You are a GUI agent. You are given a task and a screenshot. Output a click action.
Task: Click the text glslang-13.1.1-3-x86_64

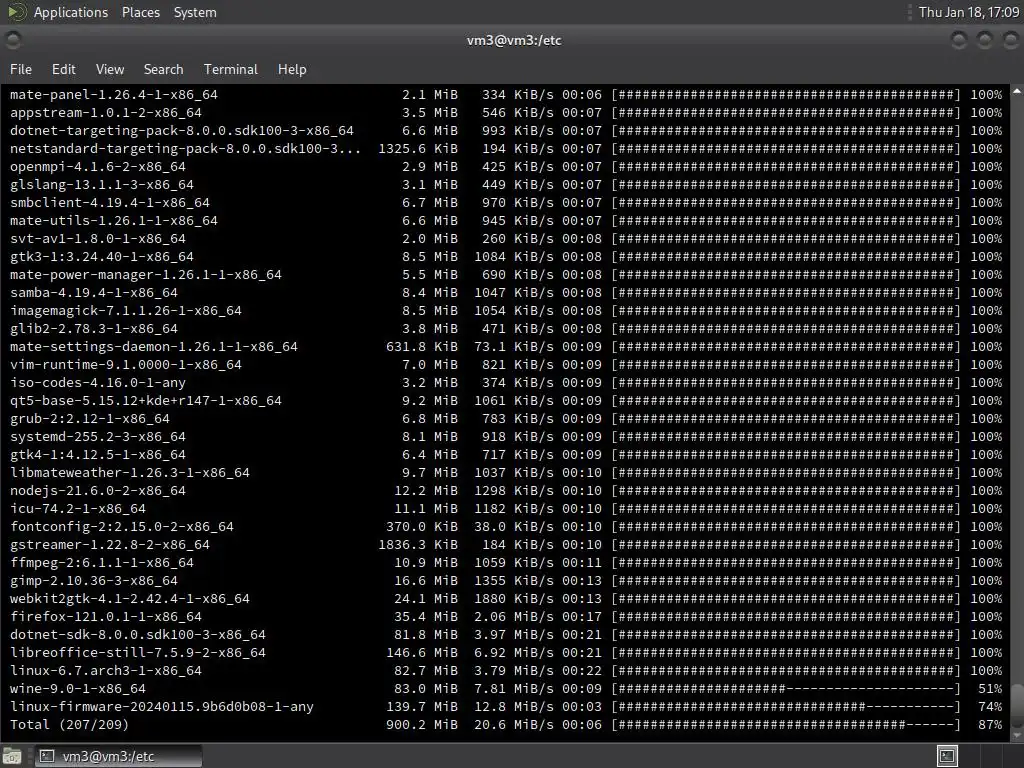(102, 185)
